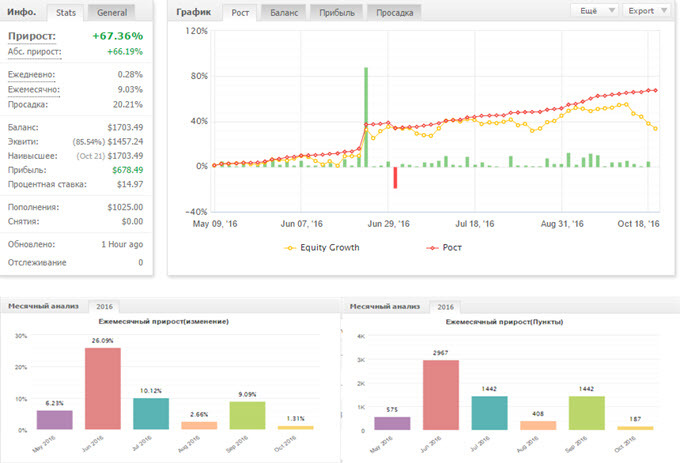Image resolution: width=680 pixels, height=463 pixels.
Task: Click the Jul 2016 10.12% growth bar
Action: pyautogui.click(x=151, y=414)
